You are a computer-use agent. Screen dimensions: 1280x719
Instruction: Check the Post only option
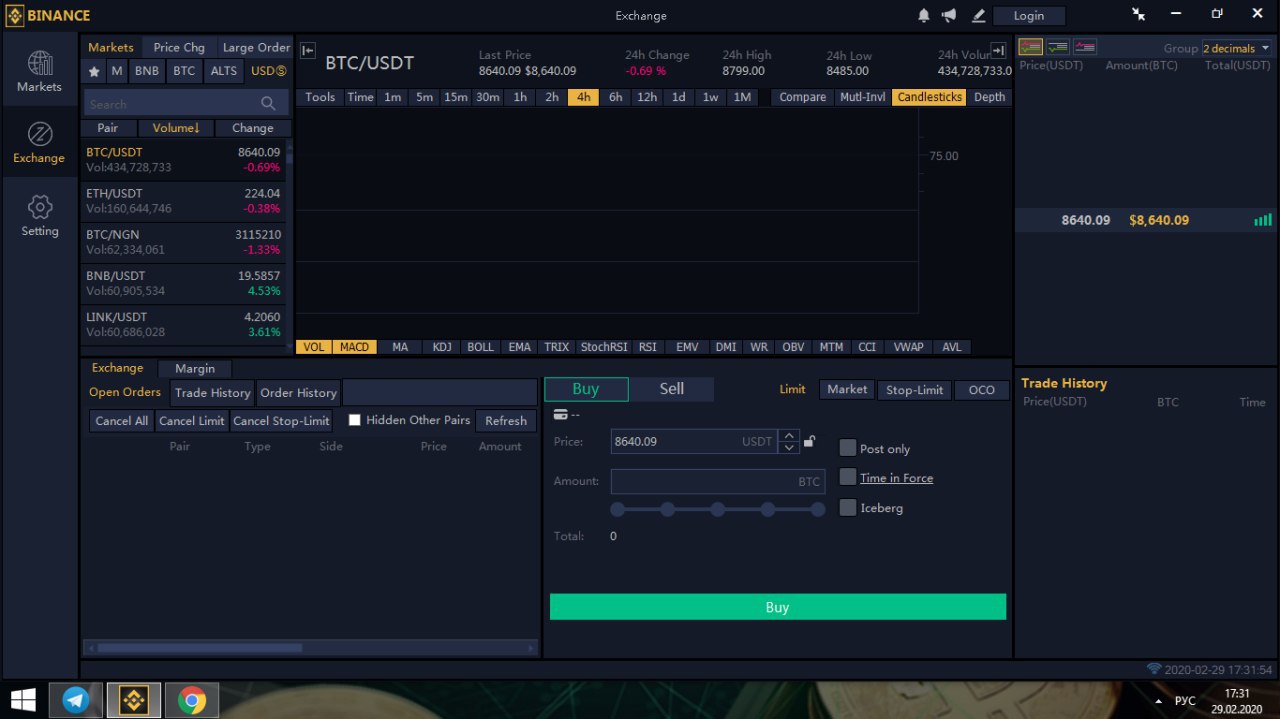click(x=848, y=448)
